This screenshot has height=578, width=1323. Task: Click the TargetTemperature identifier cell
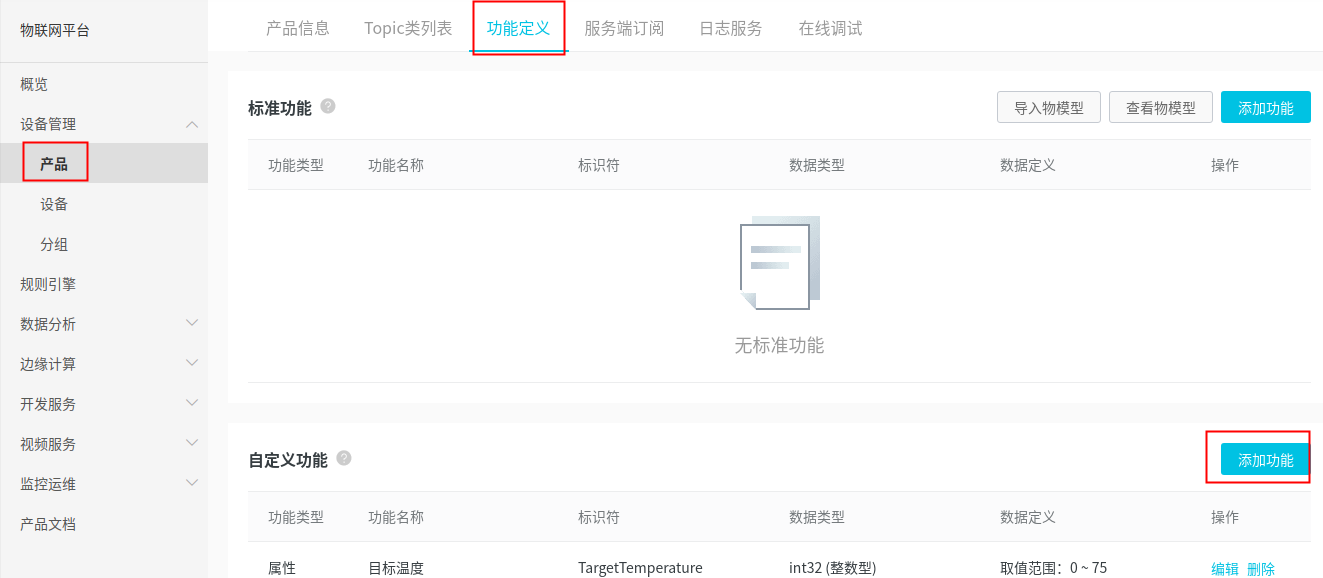click(640, 568)
